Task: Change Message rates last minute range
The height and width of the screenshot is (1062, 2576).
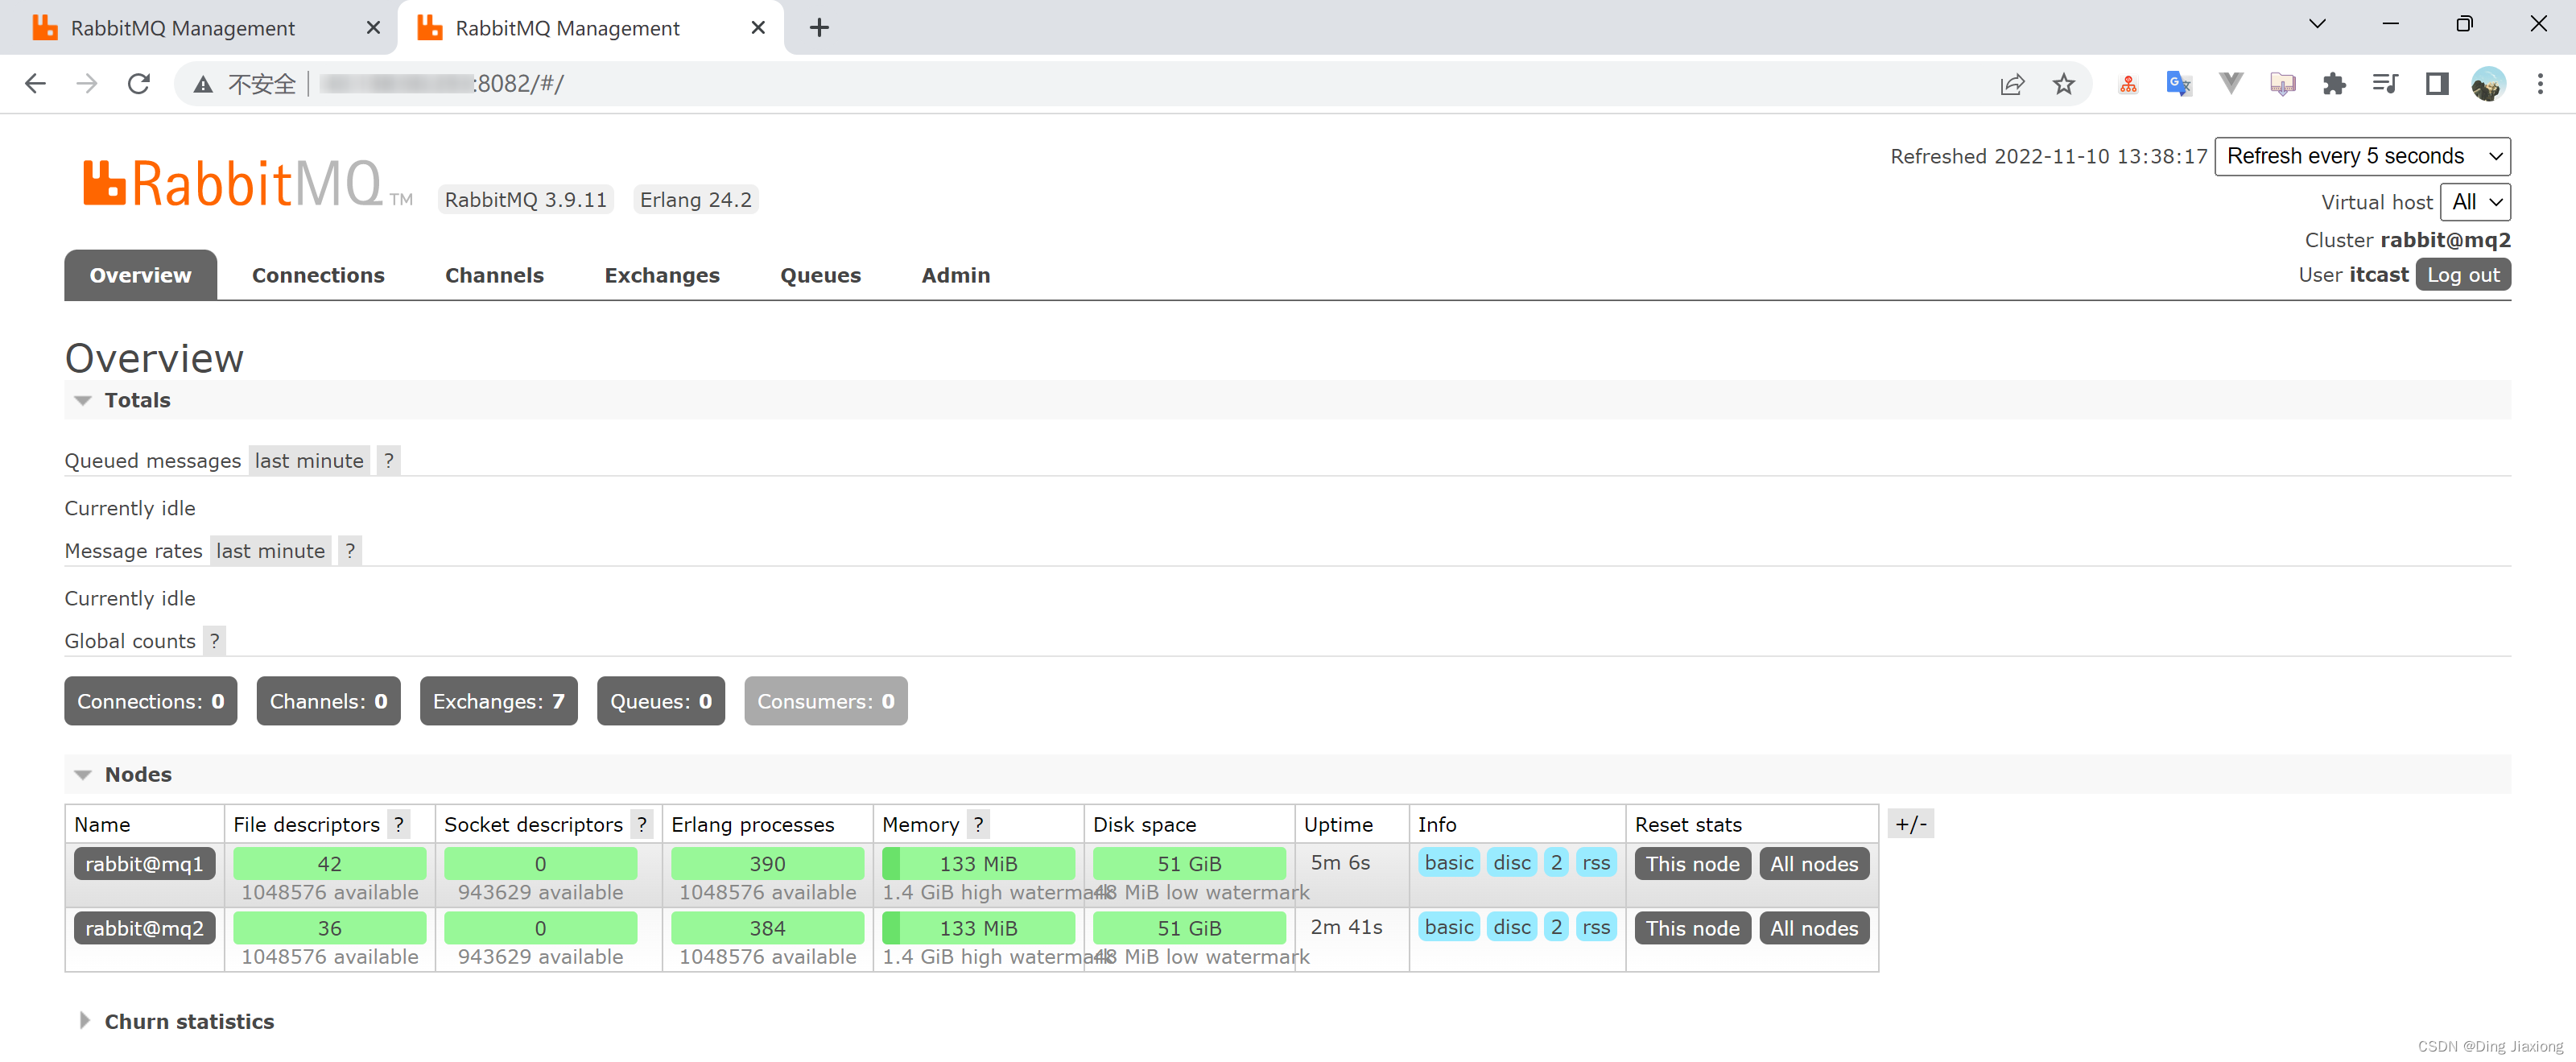Action: (x=270, y=551)
